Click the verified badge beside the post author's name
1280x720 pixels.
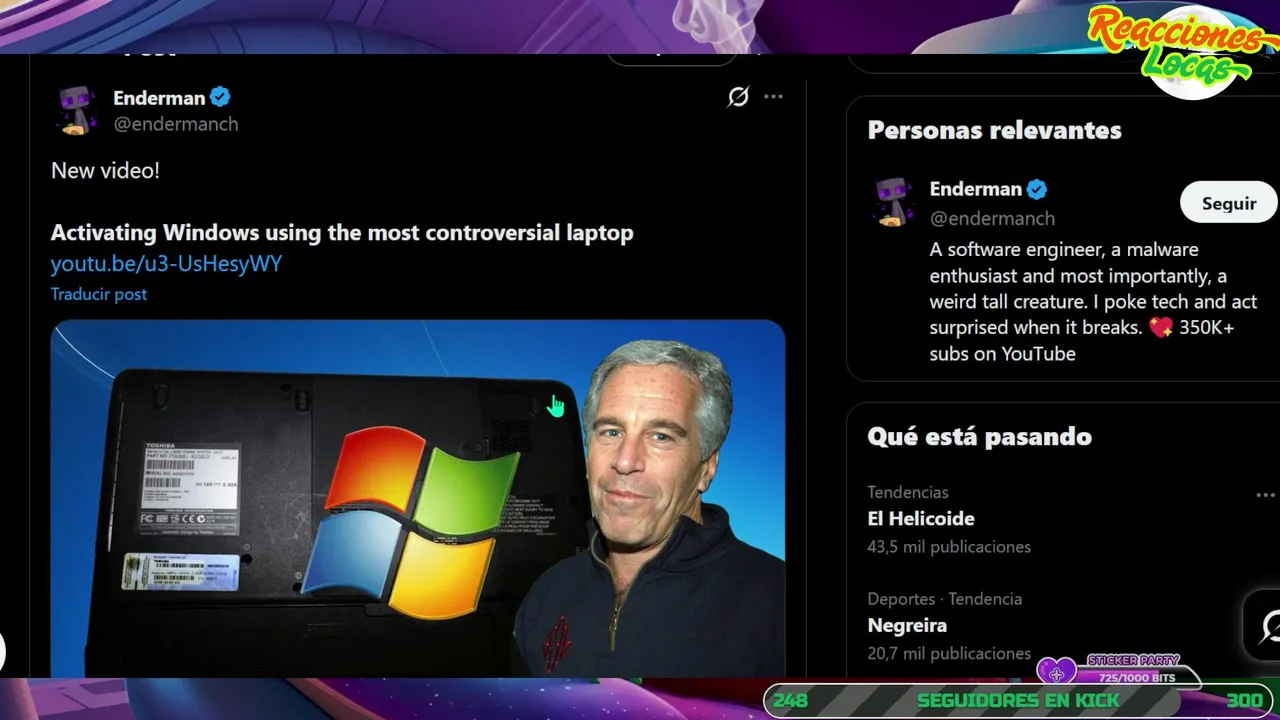pos(220,97)
